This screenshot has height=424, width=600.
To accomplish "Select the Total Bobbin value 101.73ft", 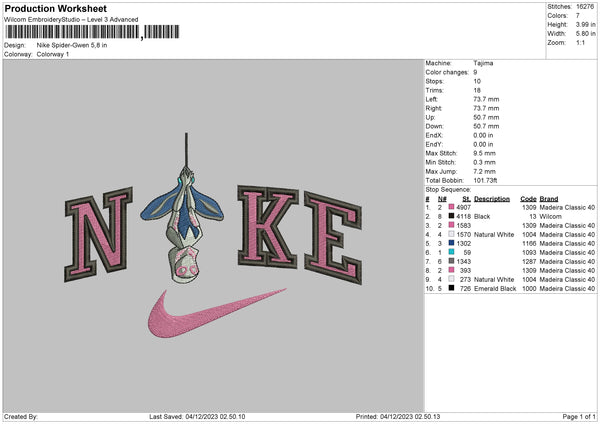I will (x=486, y=180).
